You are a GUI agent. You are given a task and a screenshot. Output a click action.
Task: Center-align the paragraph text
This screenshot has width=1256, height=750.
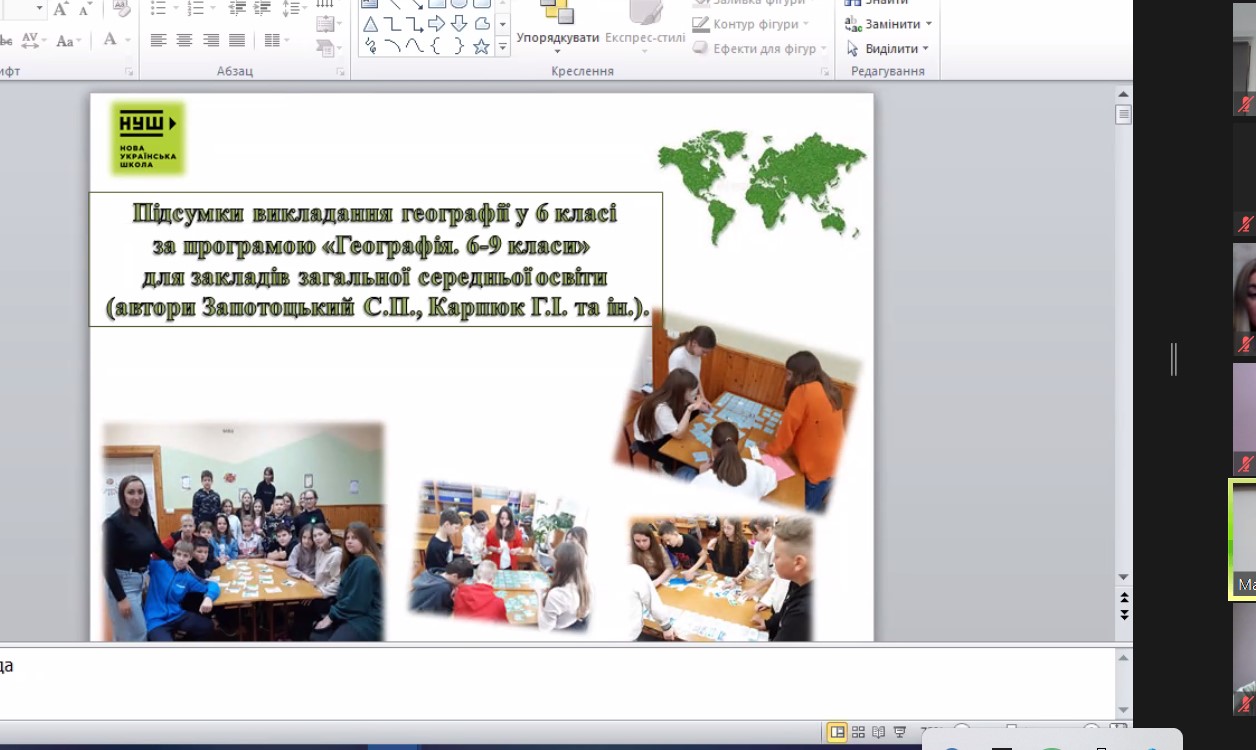tap(185, 40)
